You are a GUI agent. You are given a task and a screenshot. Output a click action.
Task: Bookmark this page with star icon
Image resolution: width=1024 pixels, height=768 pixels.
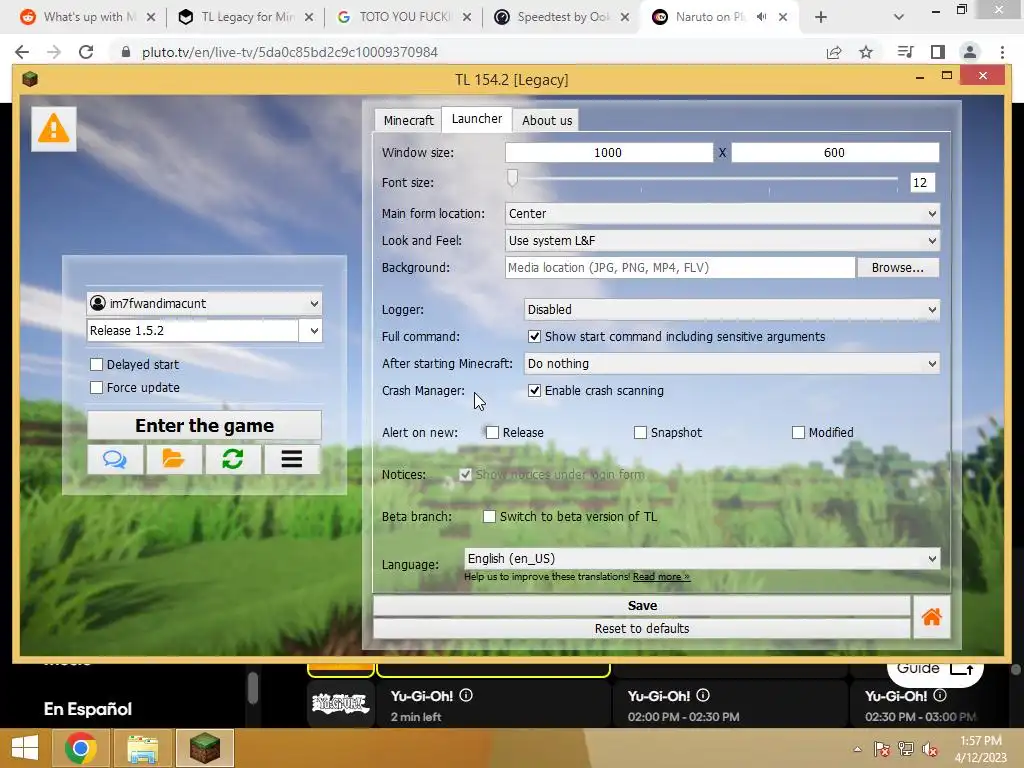tap(865, 52)
